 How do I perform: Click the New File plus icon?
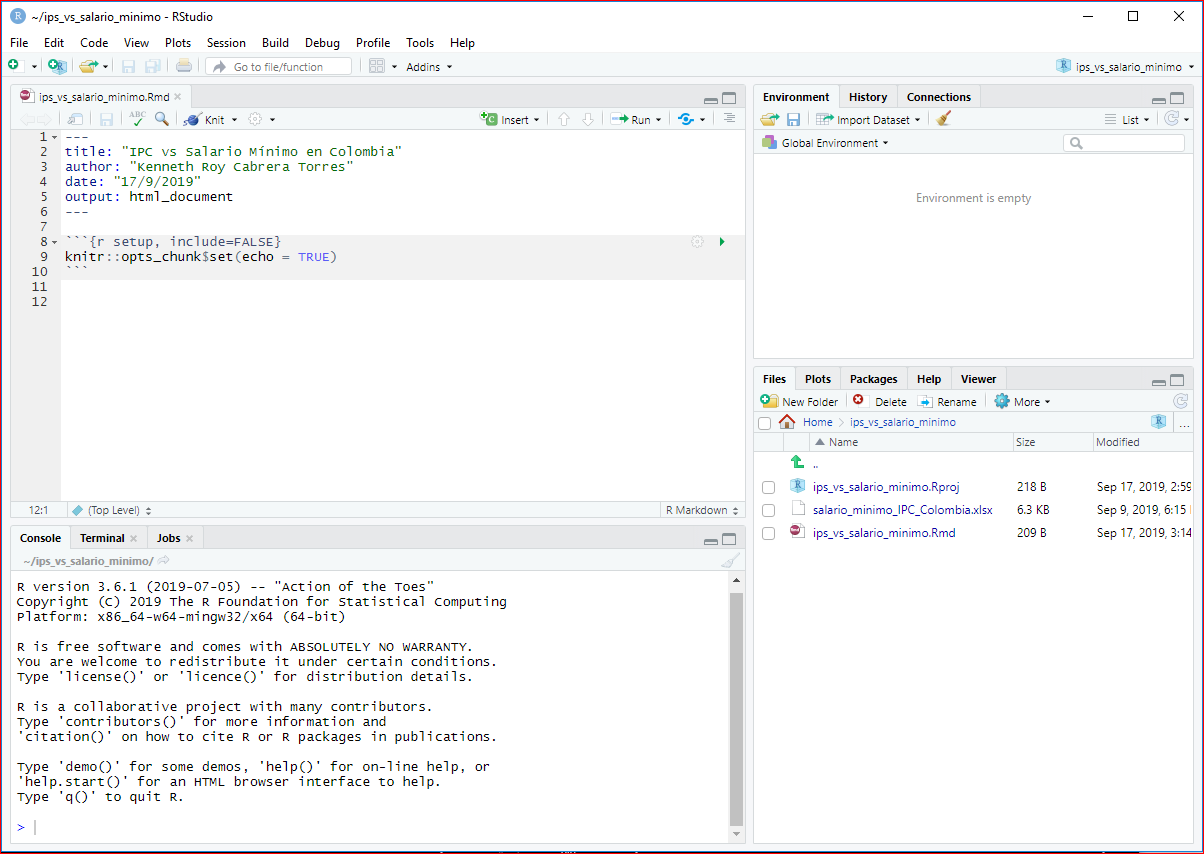(x=14, y=66)
